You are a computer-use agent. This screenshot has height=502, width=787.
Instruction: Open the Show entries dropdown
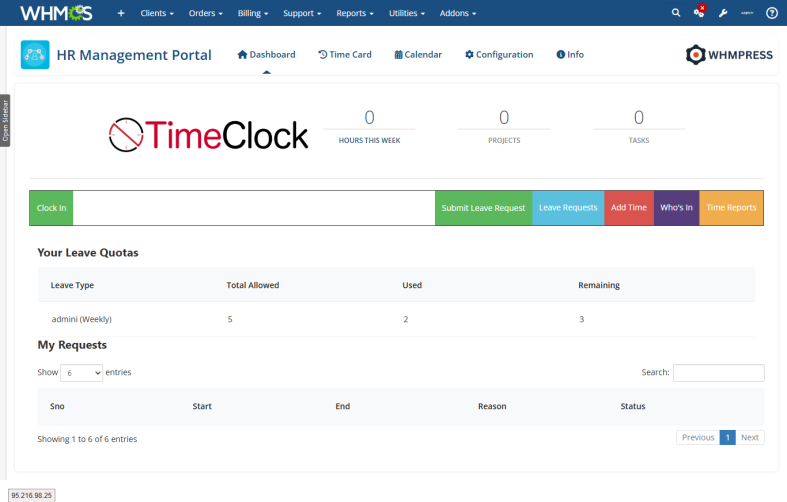[81, 373]
